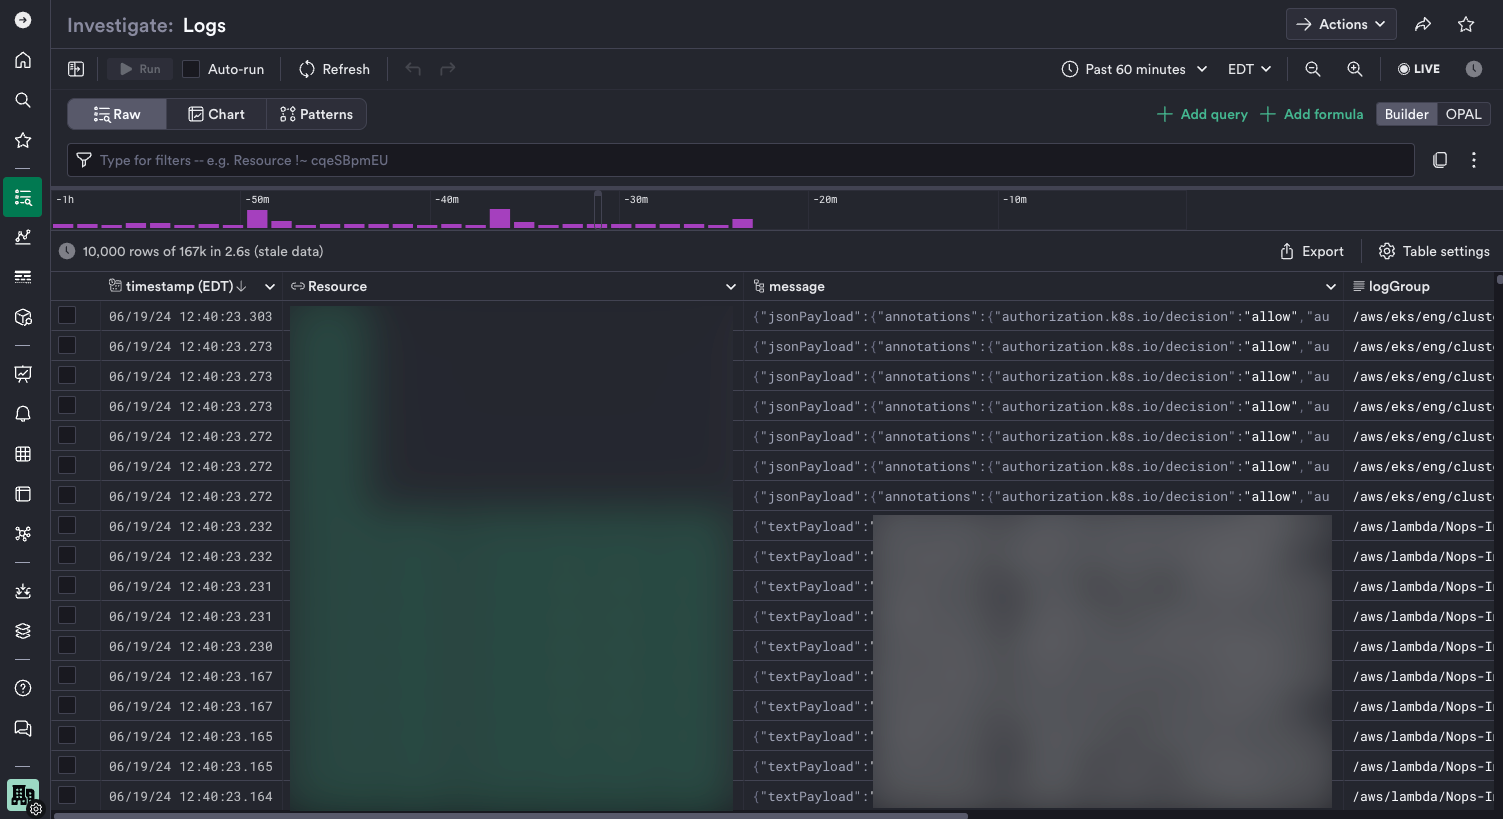Click the filter input field
Viewport: 1503px width, 819px height.
click(x=740, y=160)
